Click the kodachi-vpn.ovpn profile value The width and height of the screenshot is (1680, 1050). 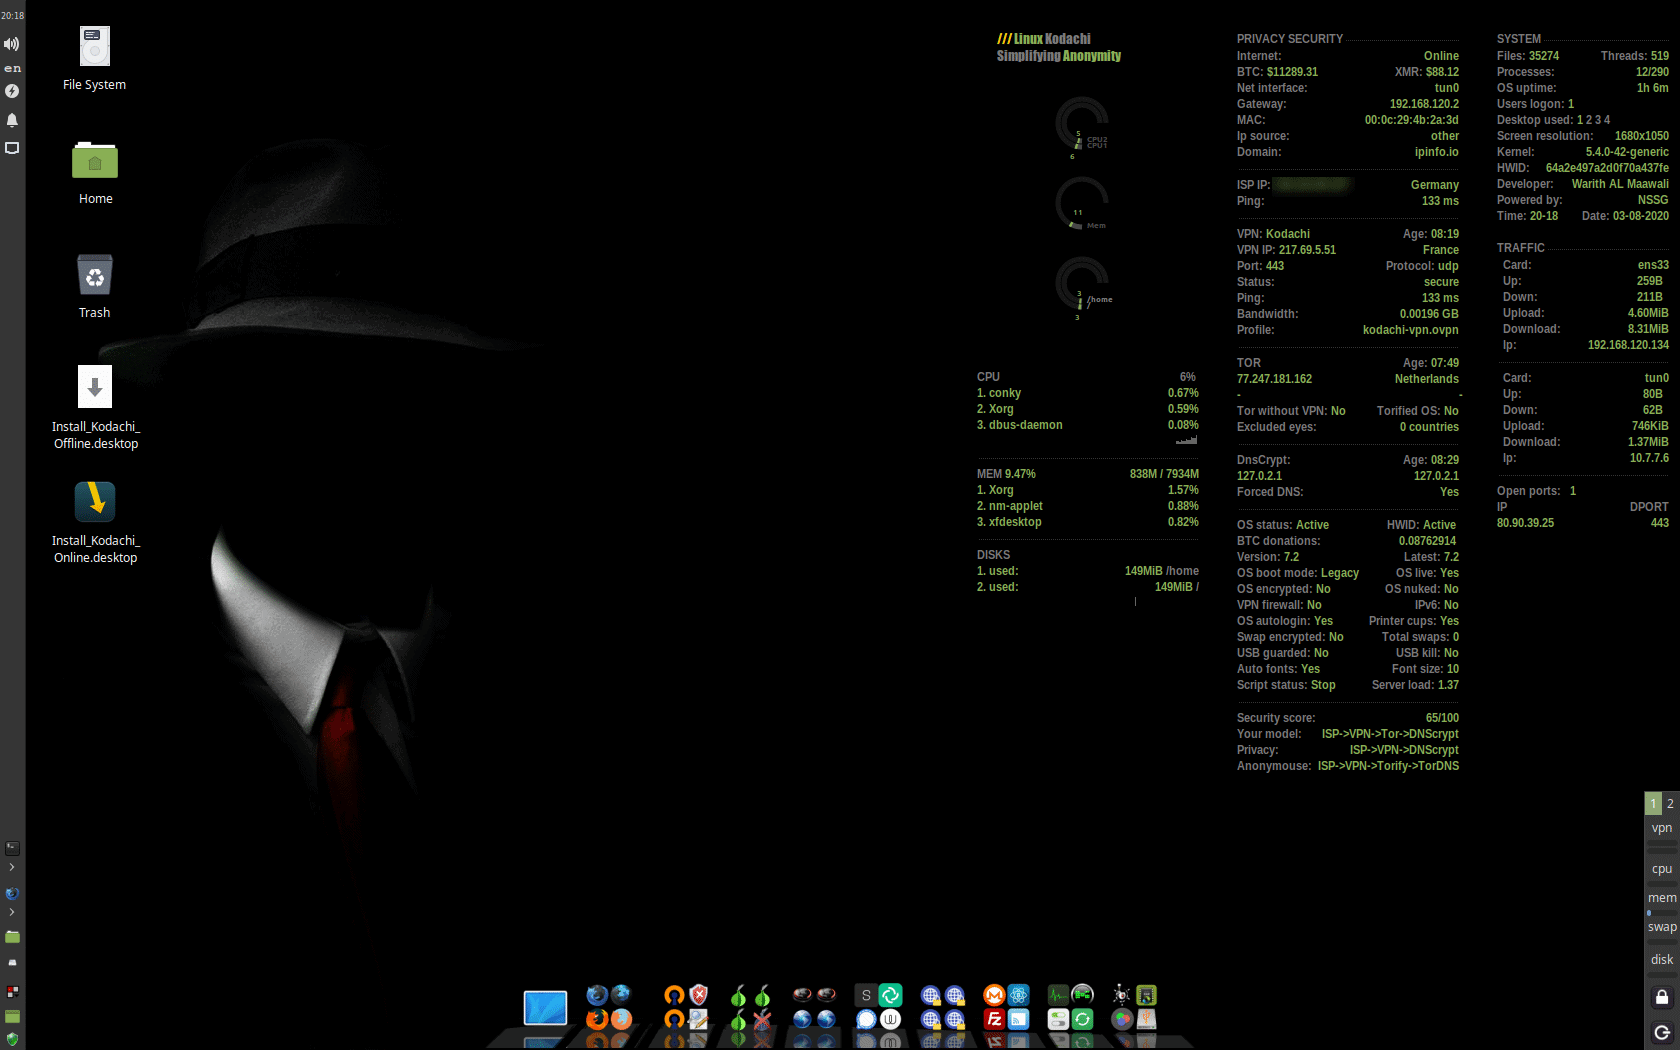1410,330
